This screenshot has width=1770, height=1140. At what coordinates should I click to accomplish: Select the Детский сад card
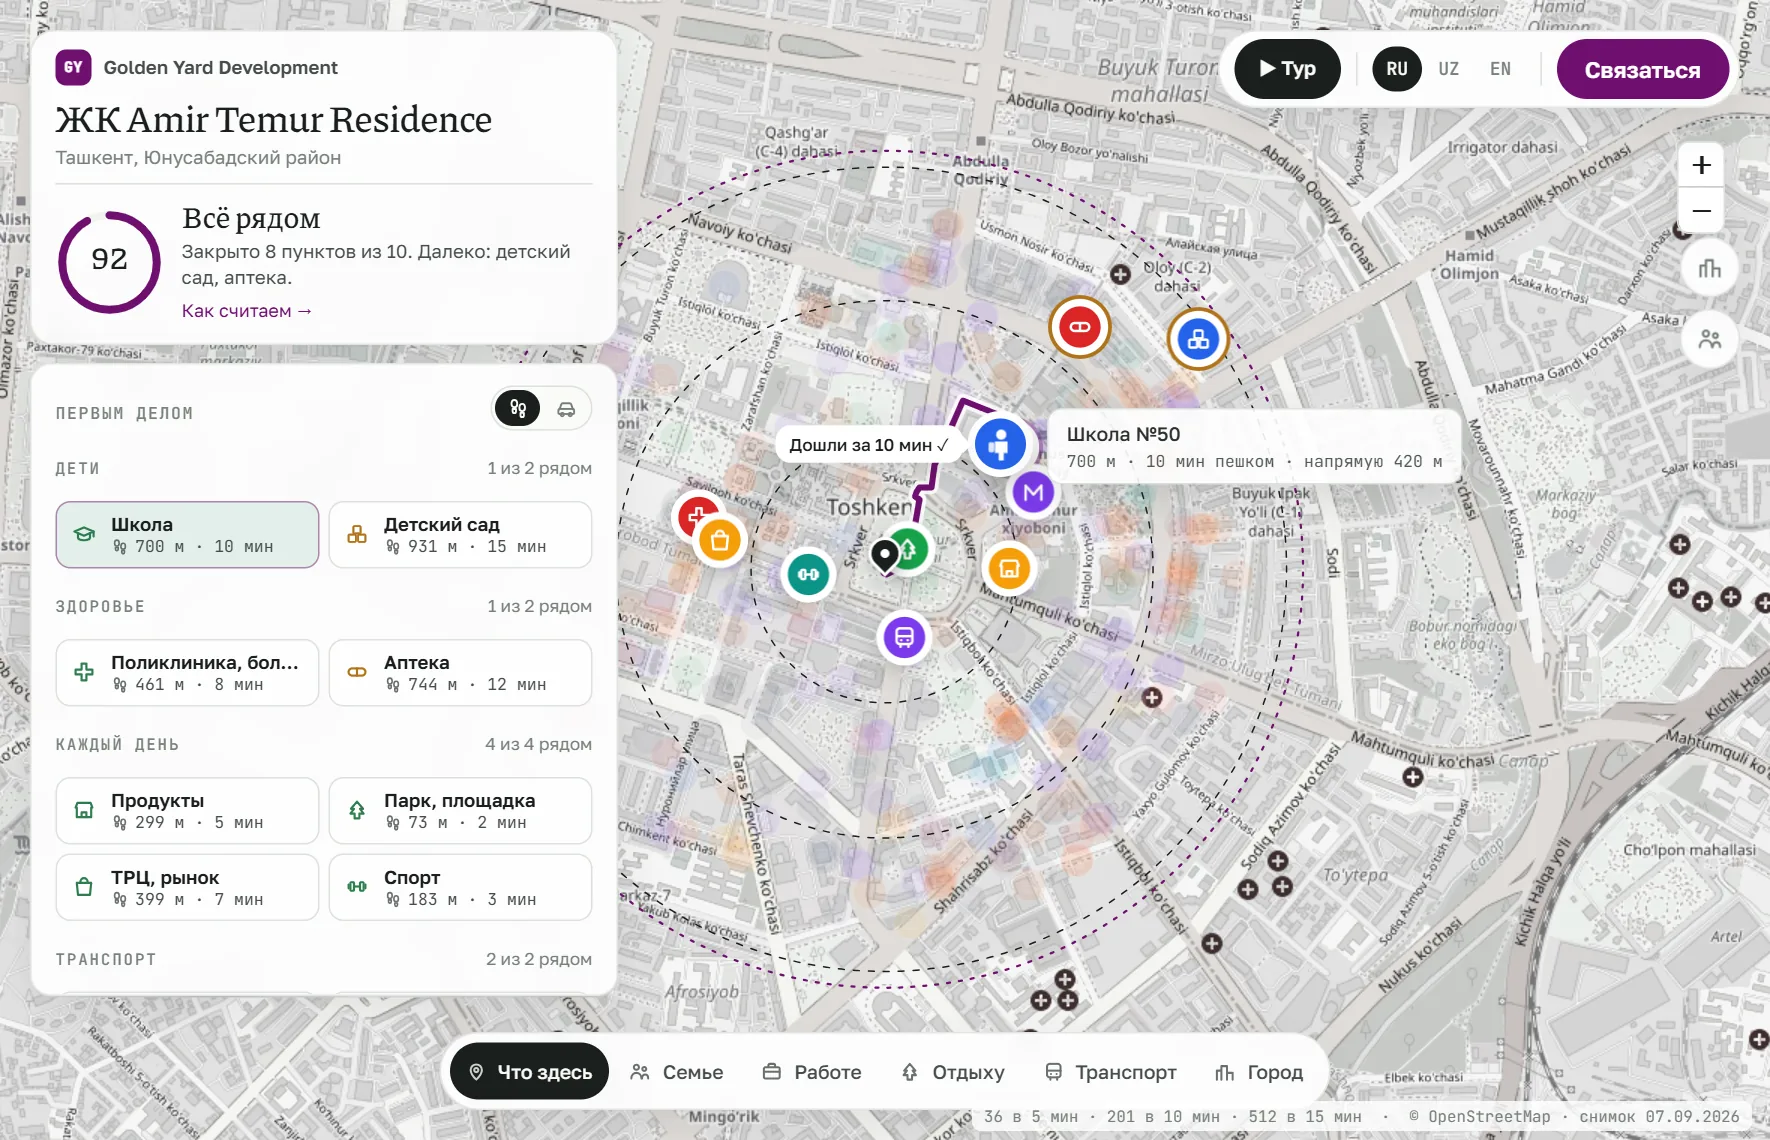(x=460, y=535)
